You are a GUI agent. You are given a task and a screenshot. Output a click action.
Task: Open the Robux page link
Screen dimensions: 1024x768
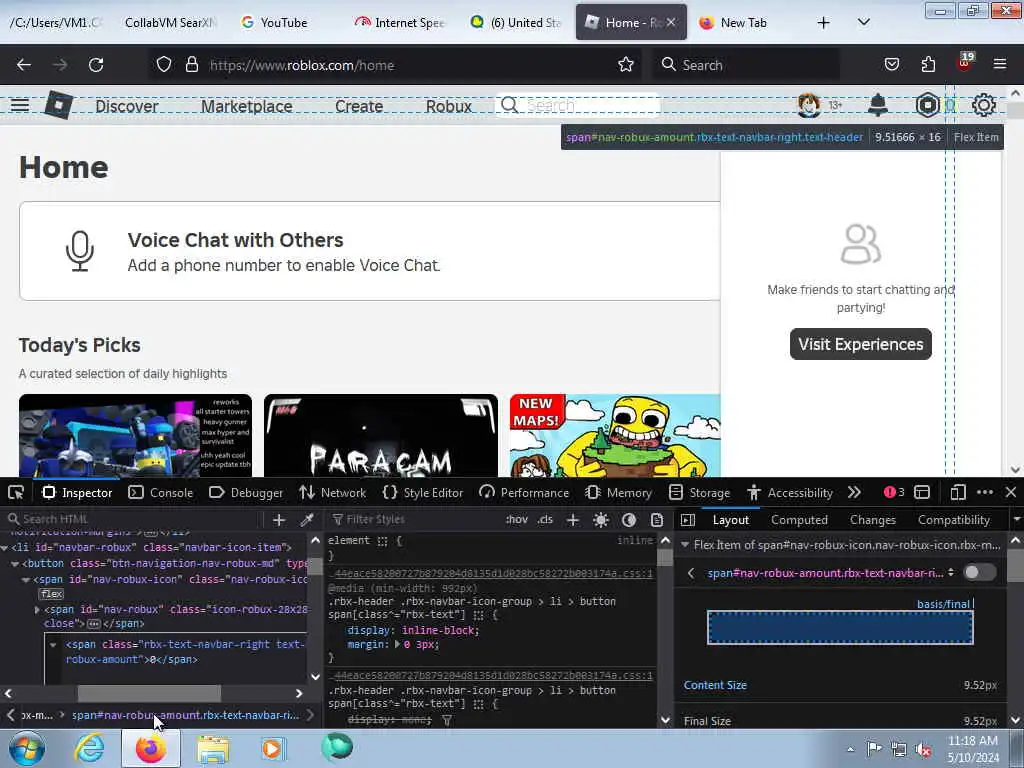(x=448, y=106)
